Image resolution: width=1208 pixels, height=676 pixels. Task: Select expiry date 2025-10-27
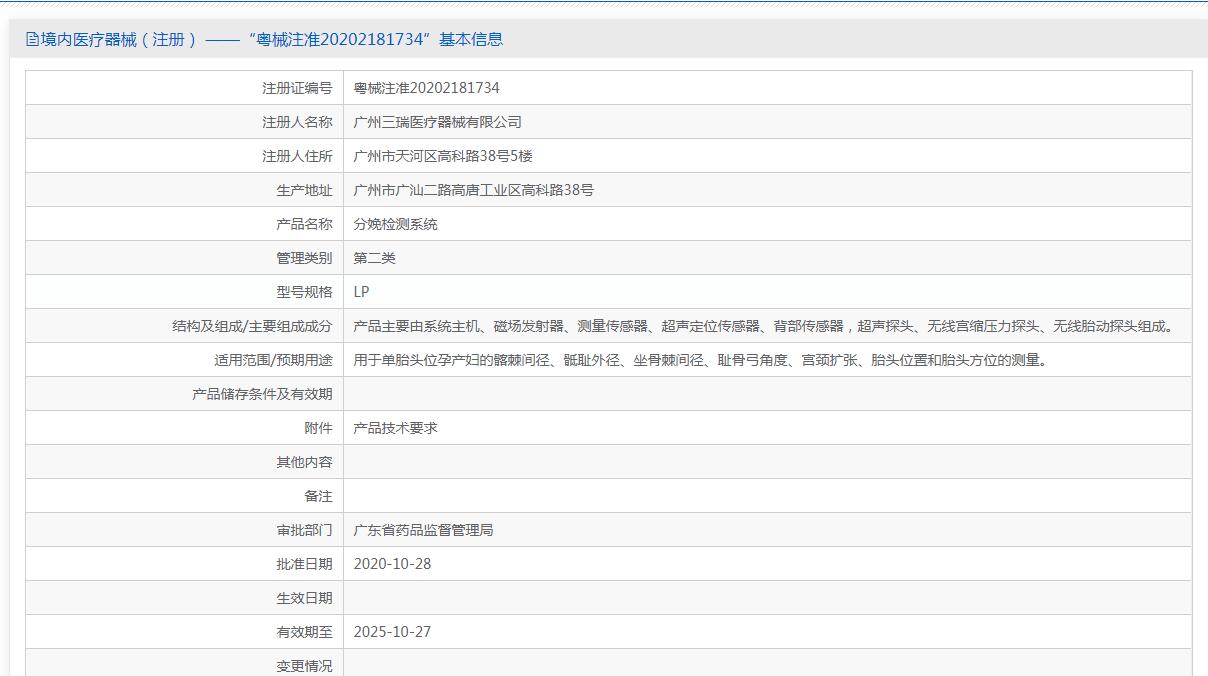pyautogui.click(x=393, y=632)
